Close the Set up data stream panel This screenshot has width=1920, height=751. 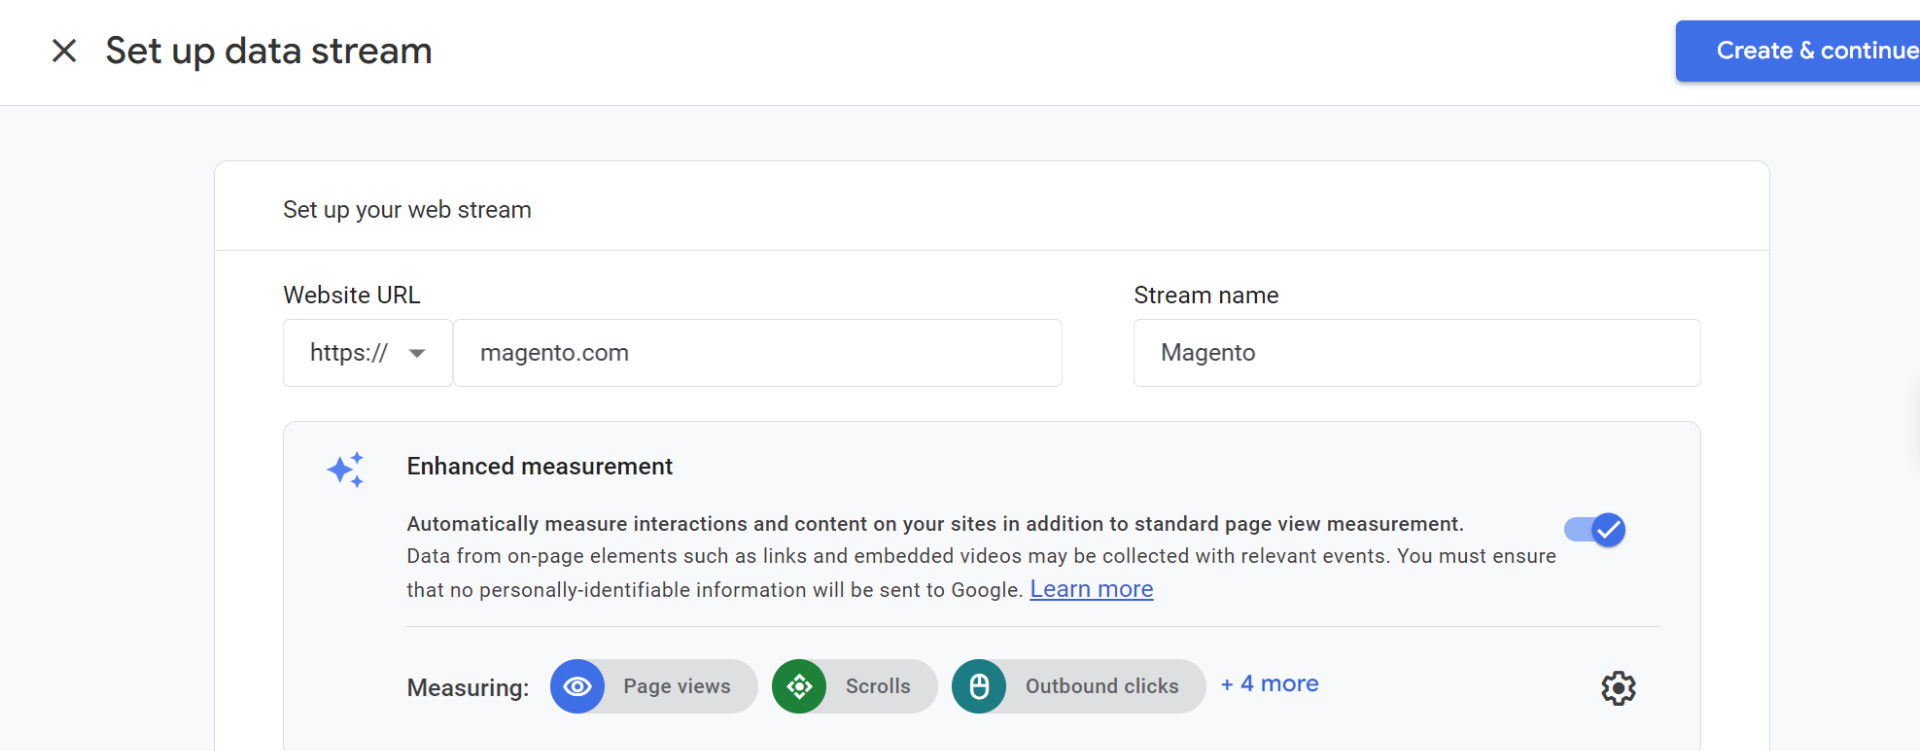pyautogui.click(x=64, y=51)
